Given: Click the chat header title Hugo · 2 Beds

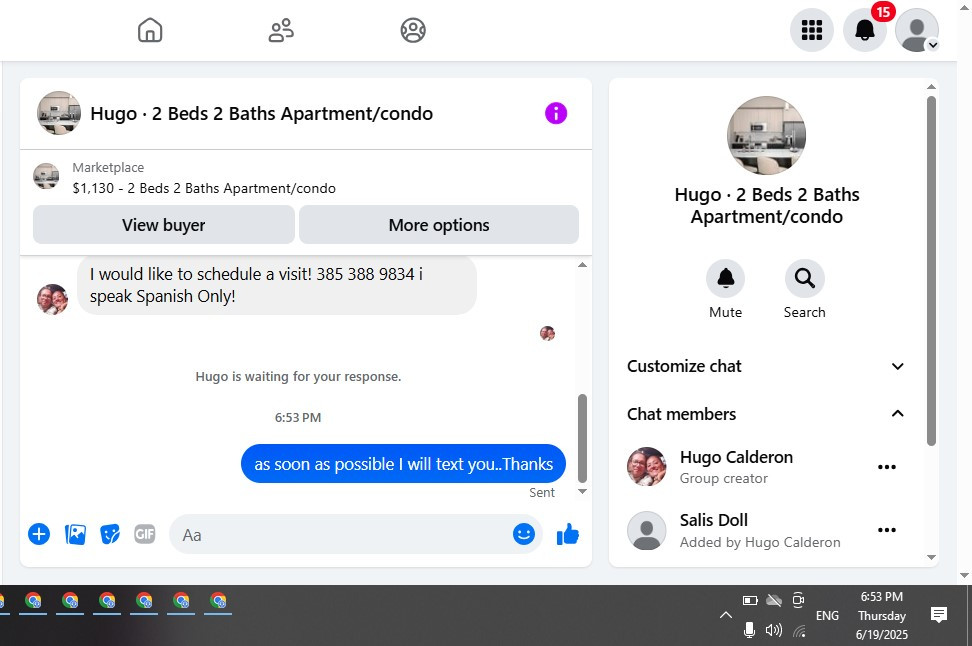Looking at the screenshot, I should (262, 113).
